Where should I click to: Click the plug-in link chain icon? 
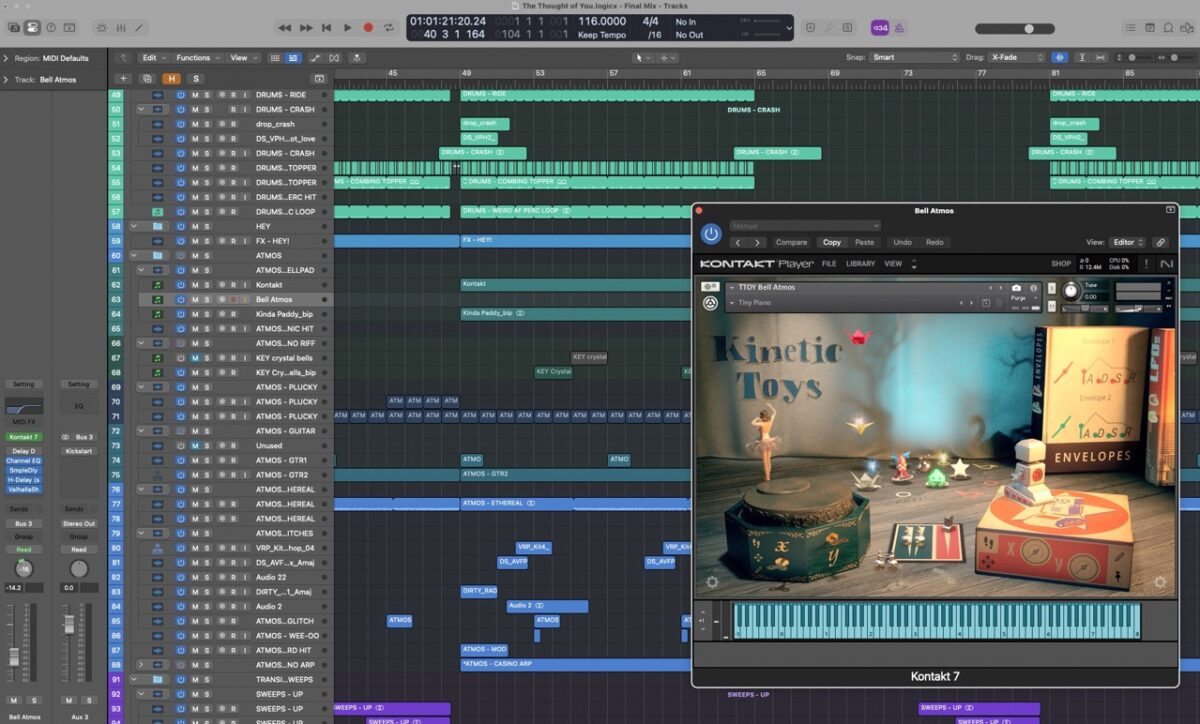click(x=1160, y=242)
